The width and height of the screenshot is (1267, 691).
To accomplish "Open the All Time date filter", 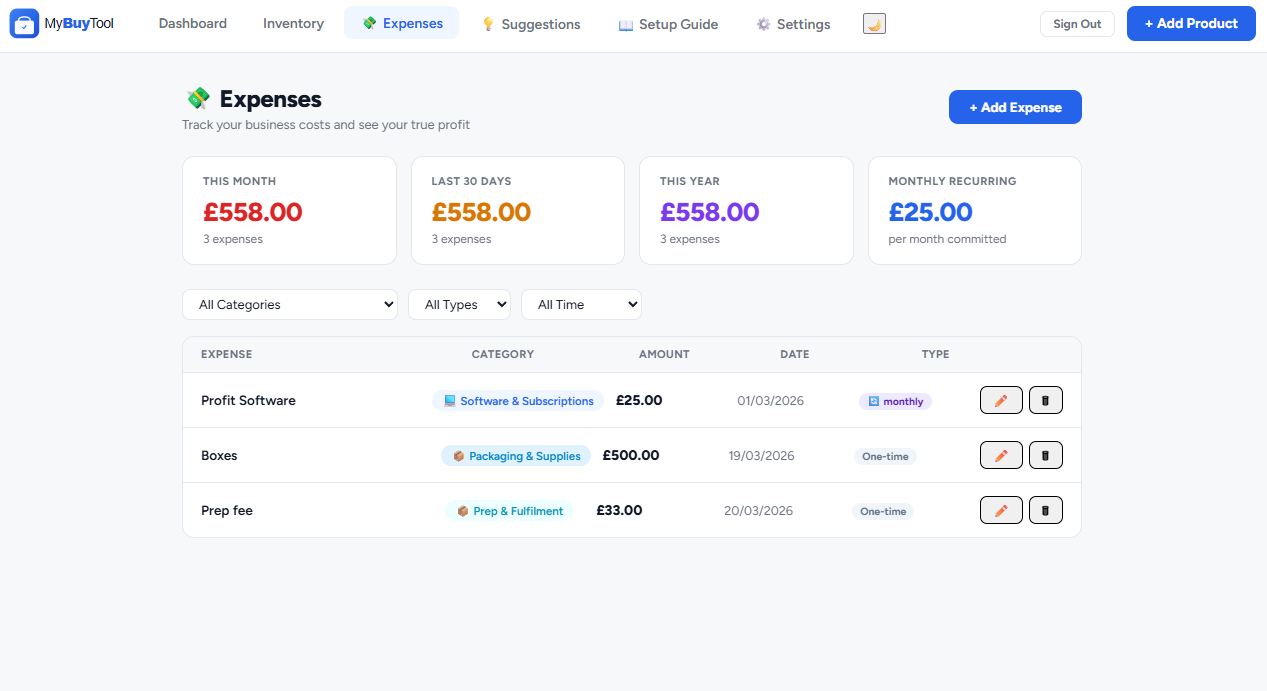I will 581,305.
